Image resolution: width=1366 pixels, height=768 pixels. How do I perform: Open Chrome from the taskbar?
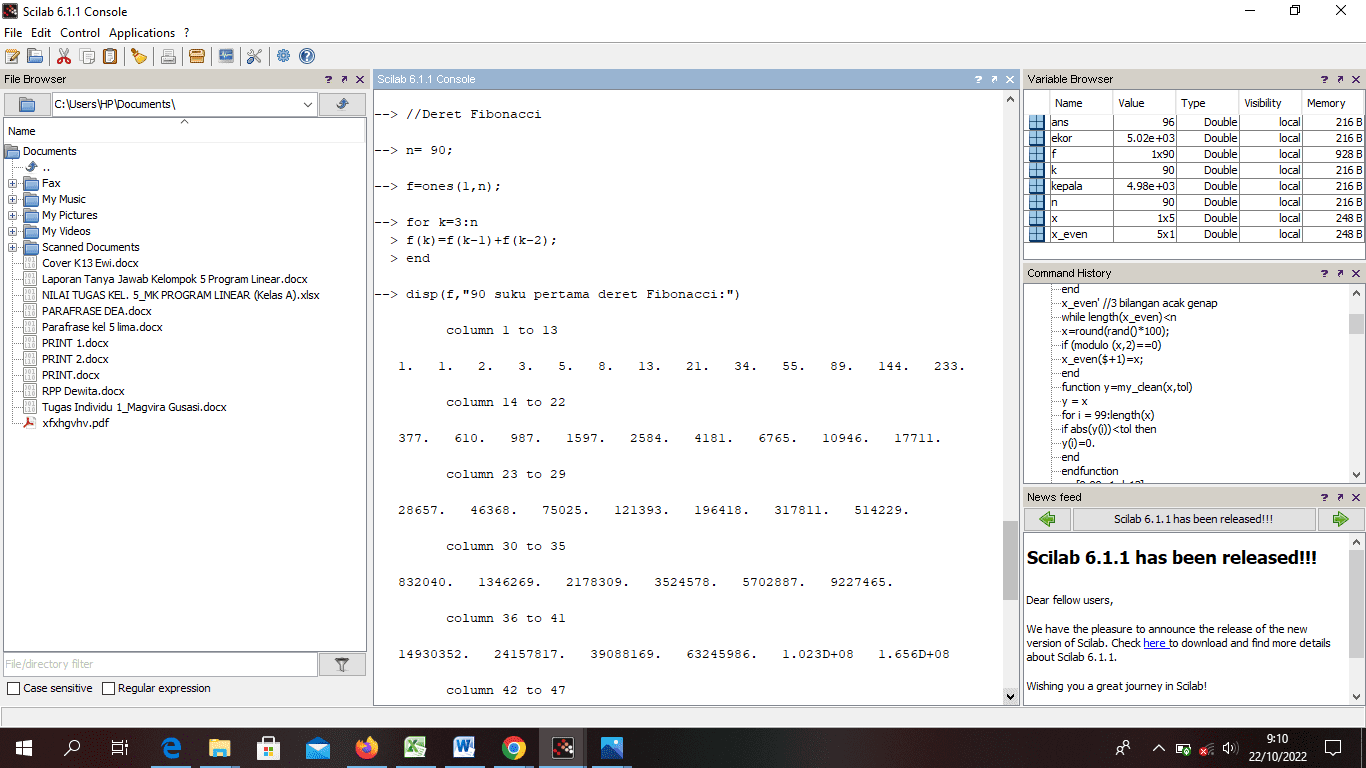tap(514, 747)
